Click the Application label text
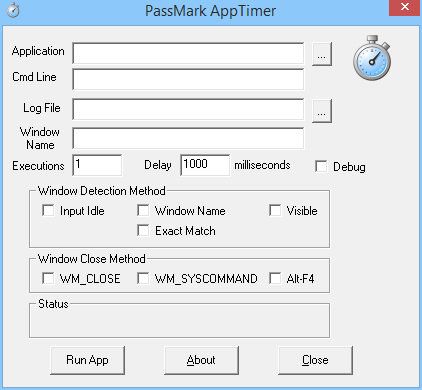This screenshot has height=390, width=422. coord(38,51)
